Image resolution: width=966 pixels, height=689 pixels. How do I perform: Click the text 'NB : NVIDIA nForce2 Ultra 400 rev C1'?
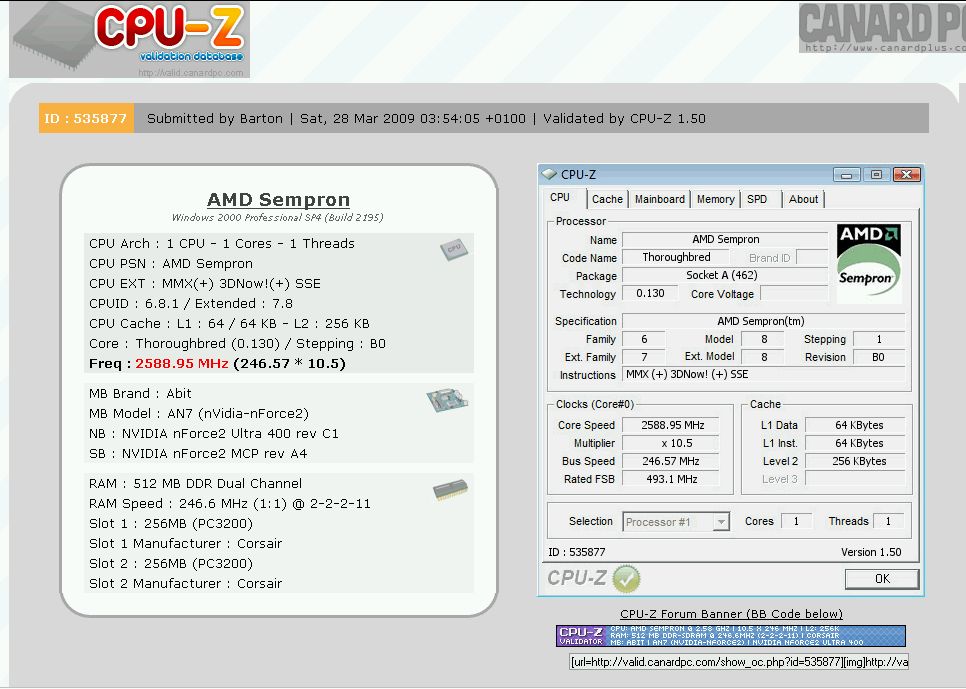click(x=214, y=434)
